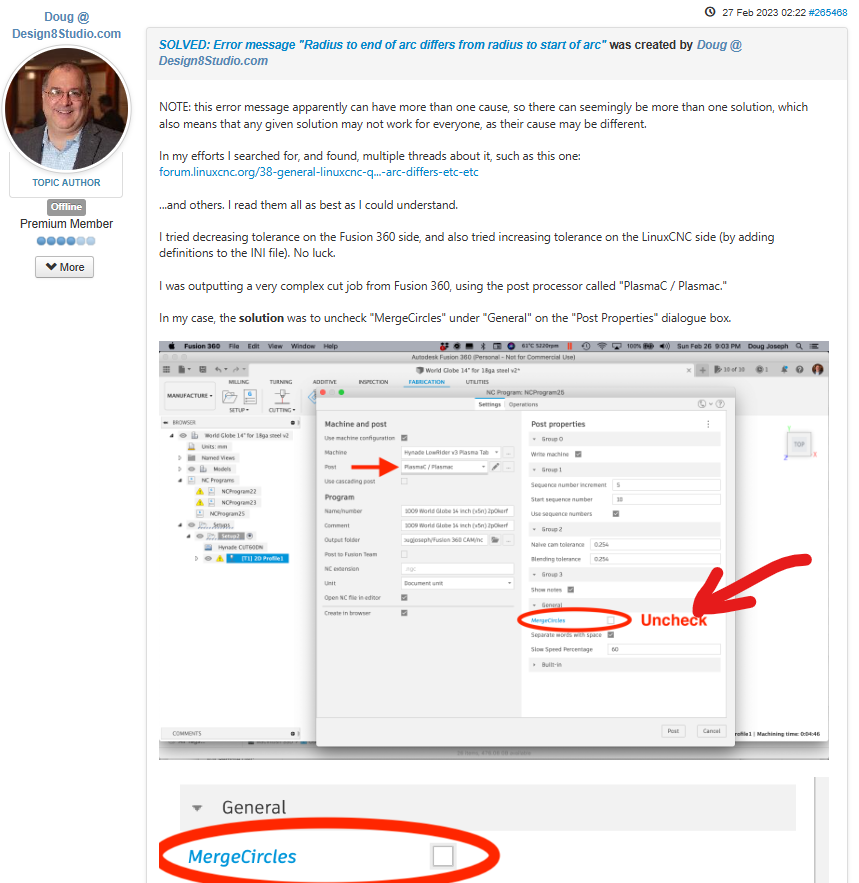Image resolution: width=859 pixels, height=883 pixels.
Task: Close the World Globe document tab with its X
Action: click(x=688, y=370)
